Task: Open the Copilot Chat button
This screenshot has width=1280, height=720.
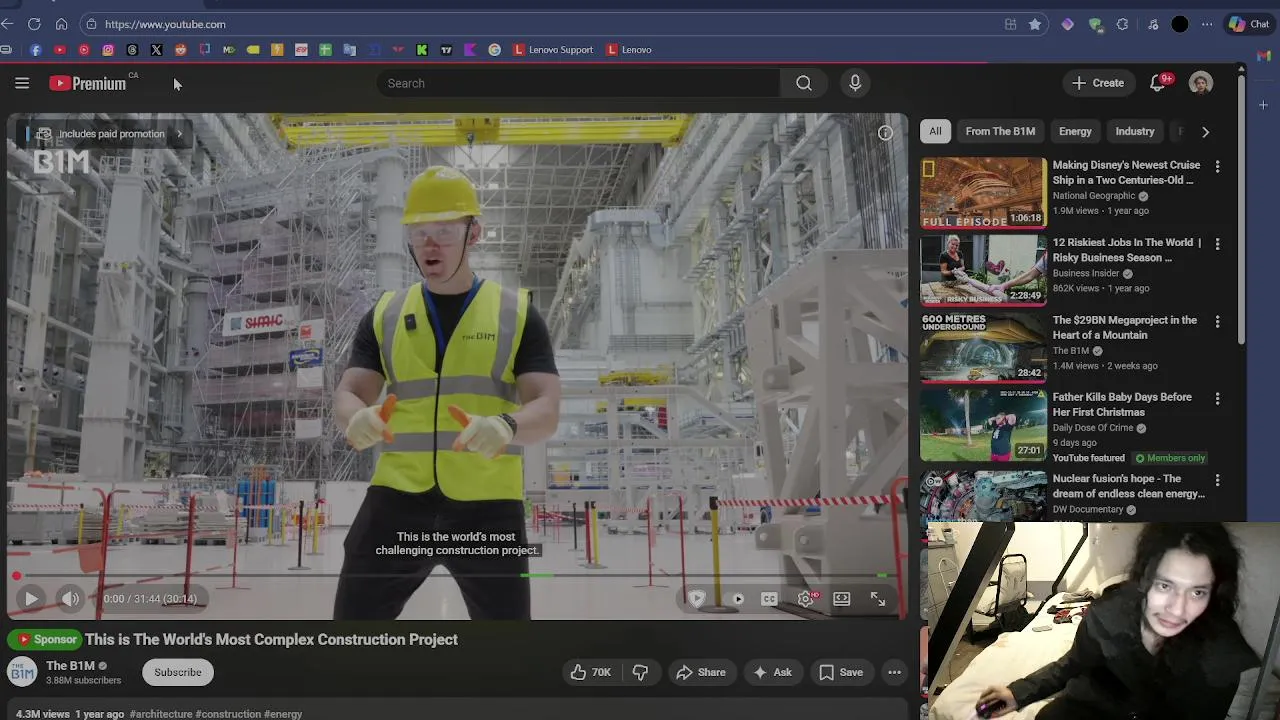Action: [1249, 24]
